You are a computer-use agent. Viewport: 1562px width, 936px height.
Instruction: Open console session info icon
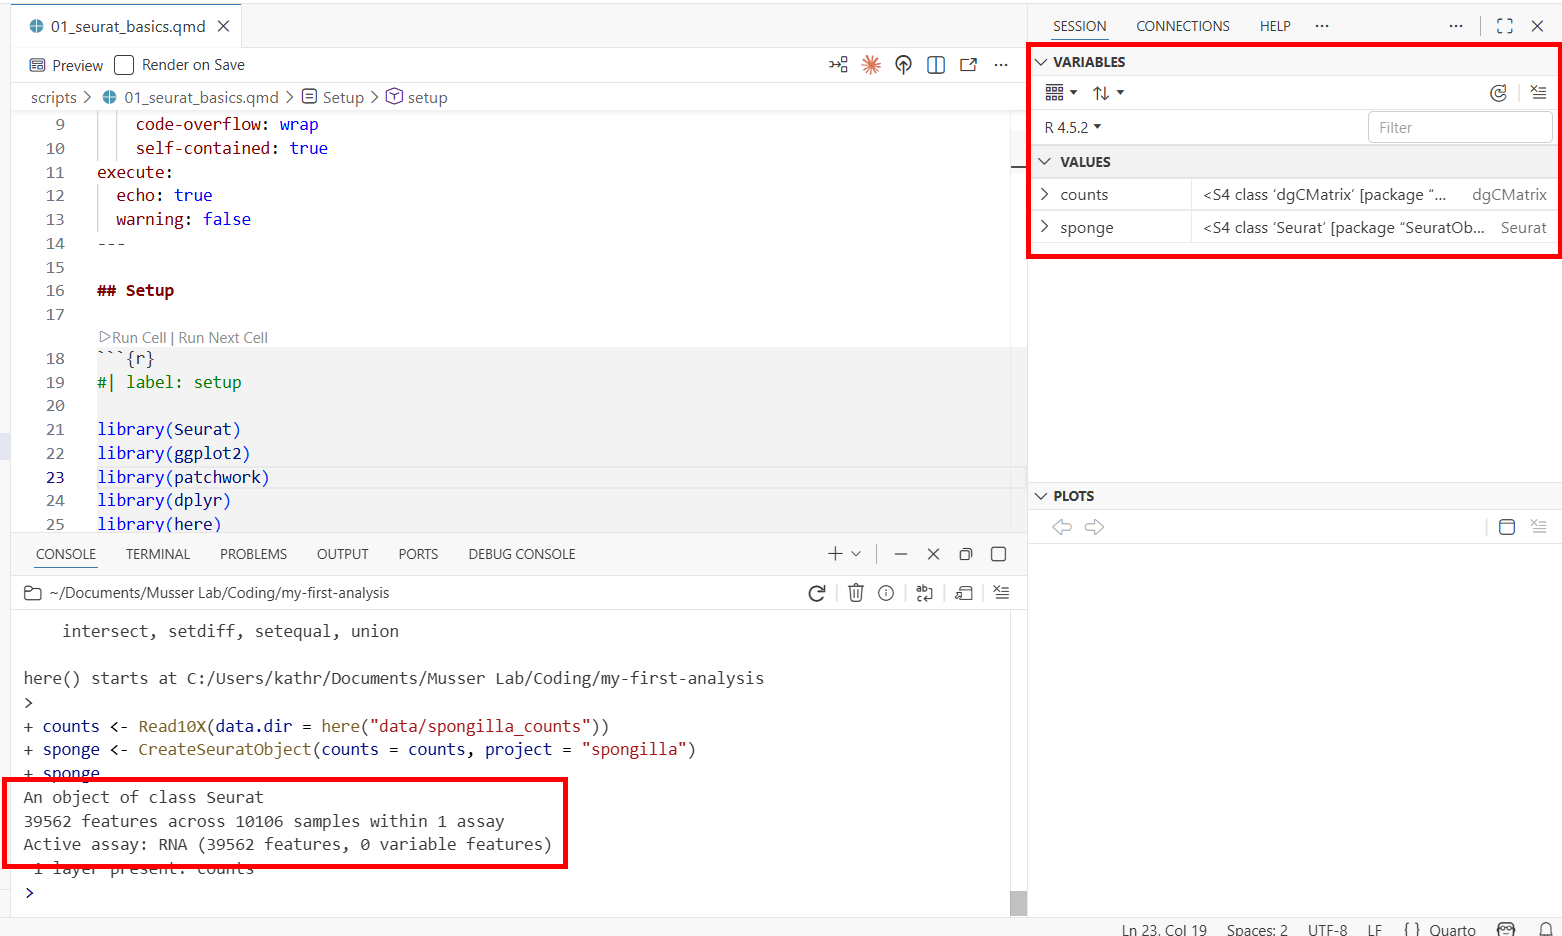tap(886, 593)
